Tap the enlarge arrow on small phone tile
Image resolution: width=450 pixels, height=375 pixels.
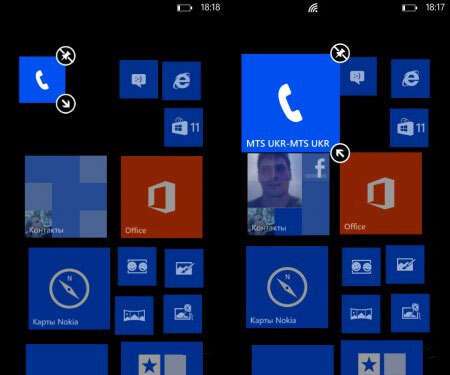pos(66,104)
